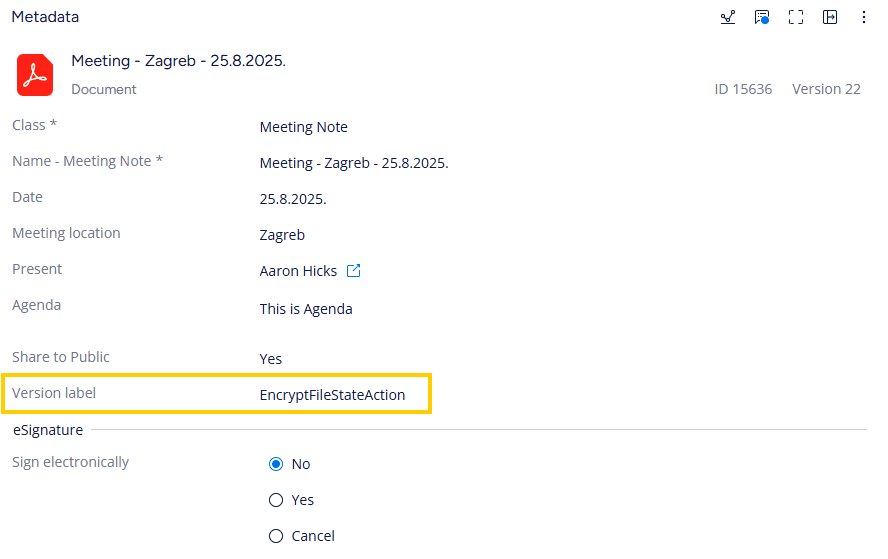Click the collapse panel arrow icon
Viewport: 888px width, 559px height.
830,17
